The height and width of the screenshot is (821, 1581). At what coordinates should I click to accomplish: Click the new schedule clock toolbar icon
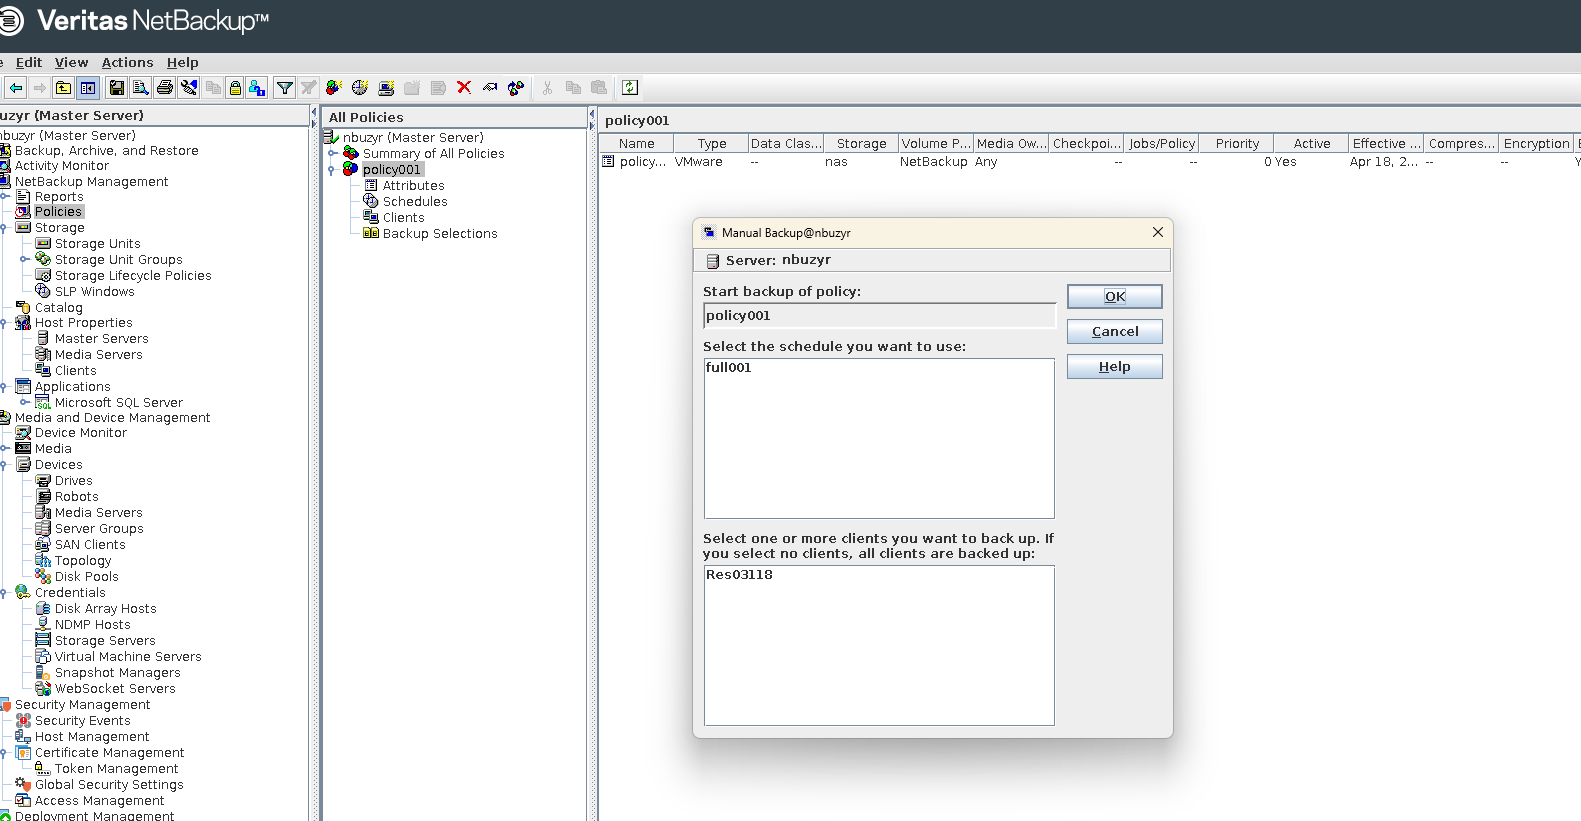click(x=360, y=88)
